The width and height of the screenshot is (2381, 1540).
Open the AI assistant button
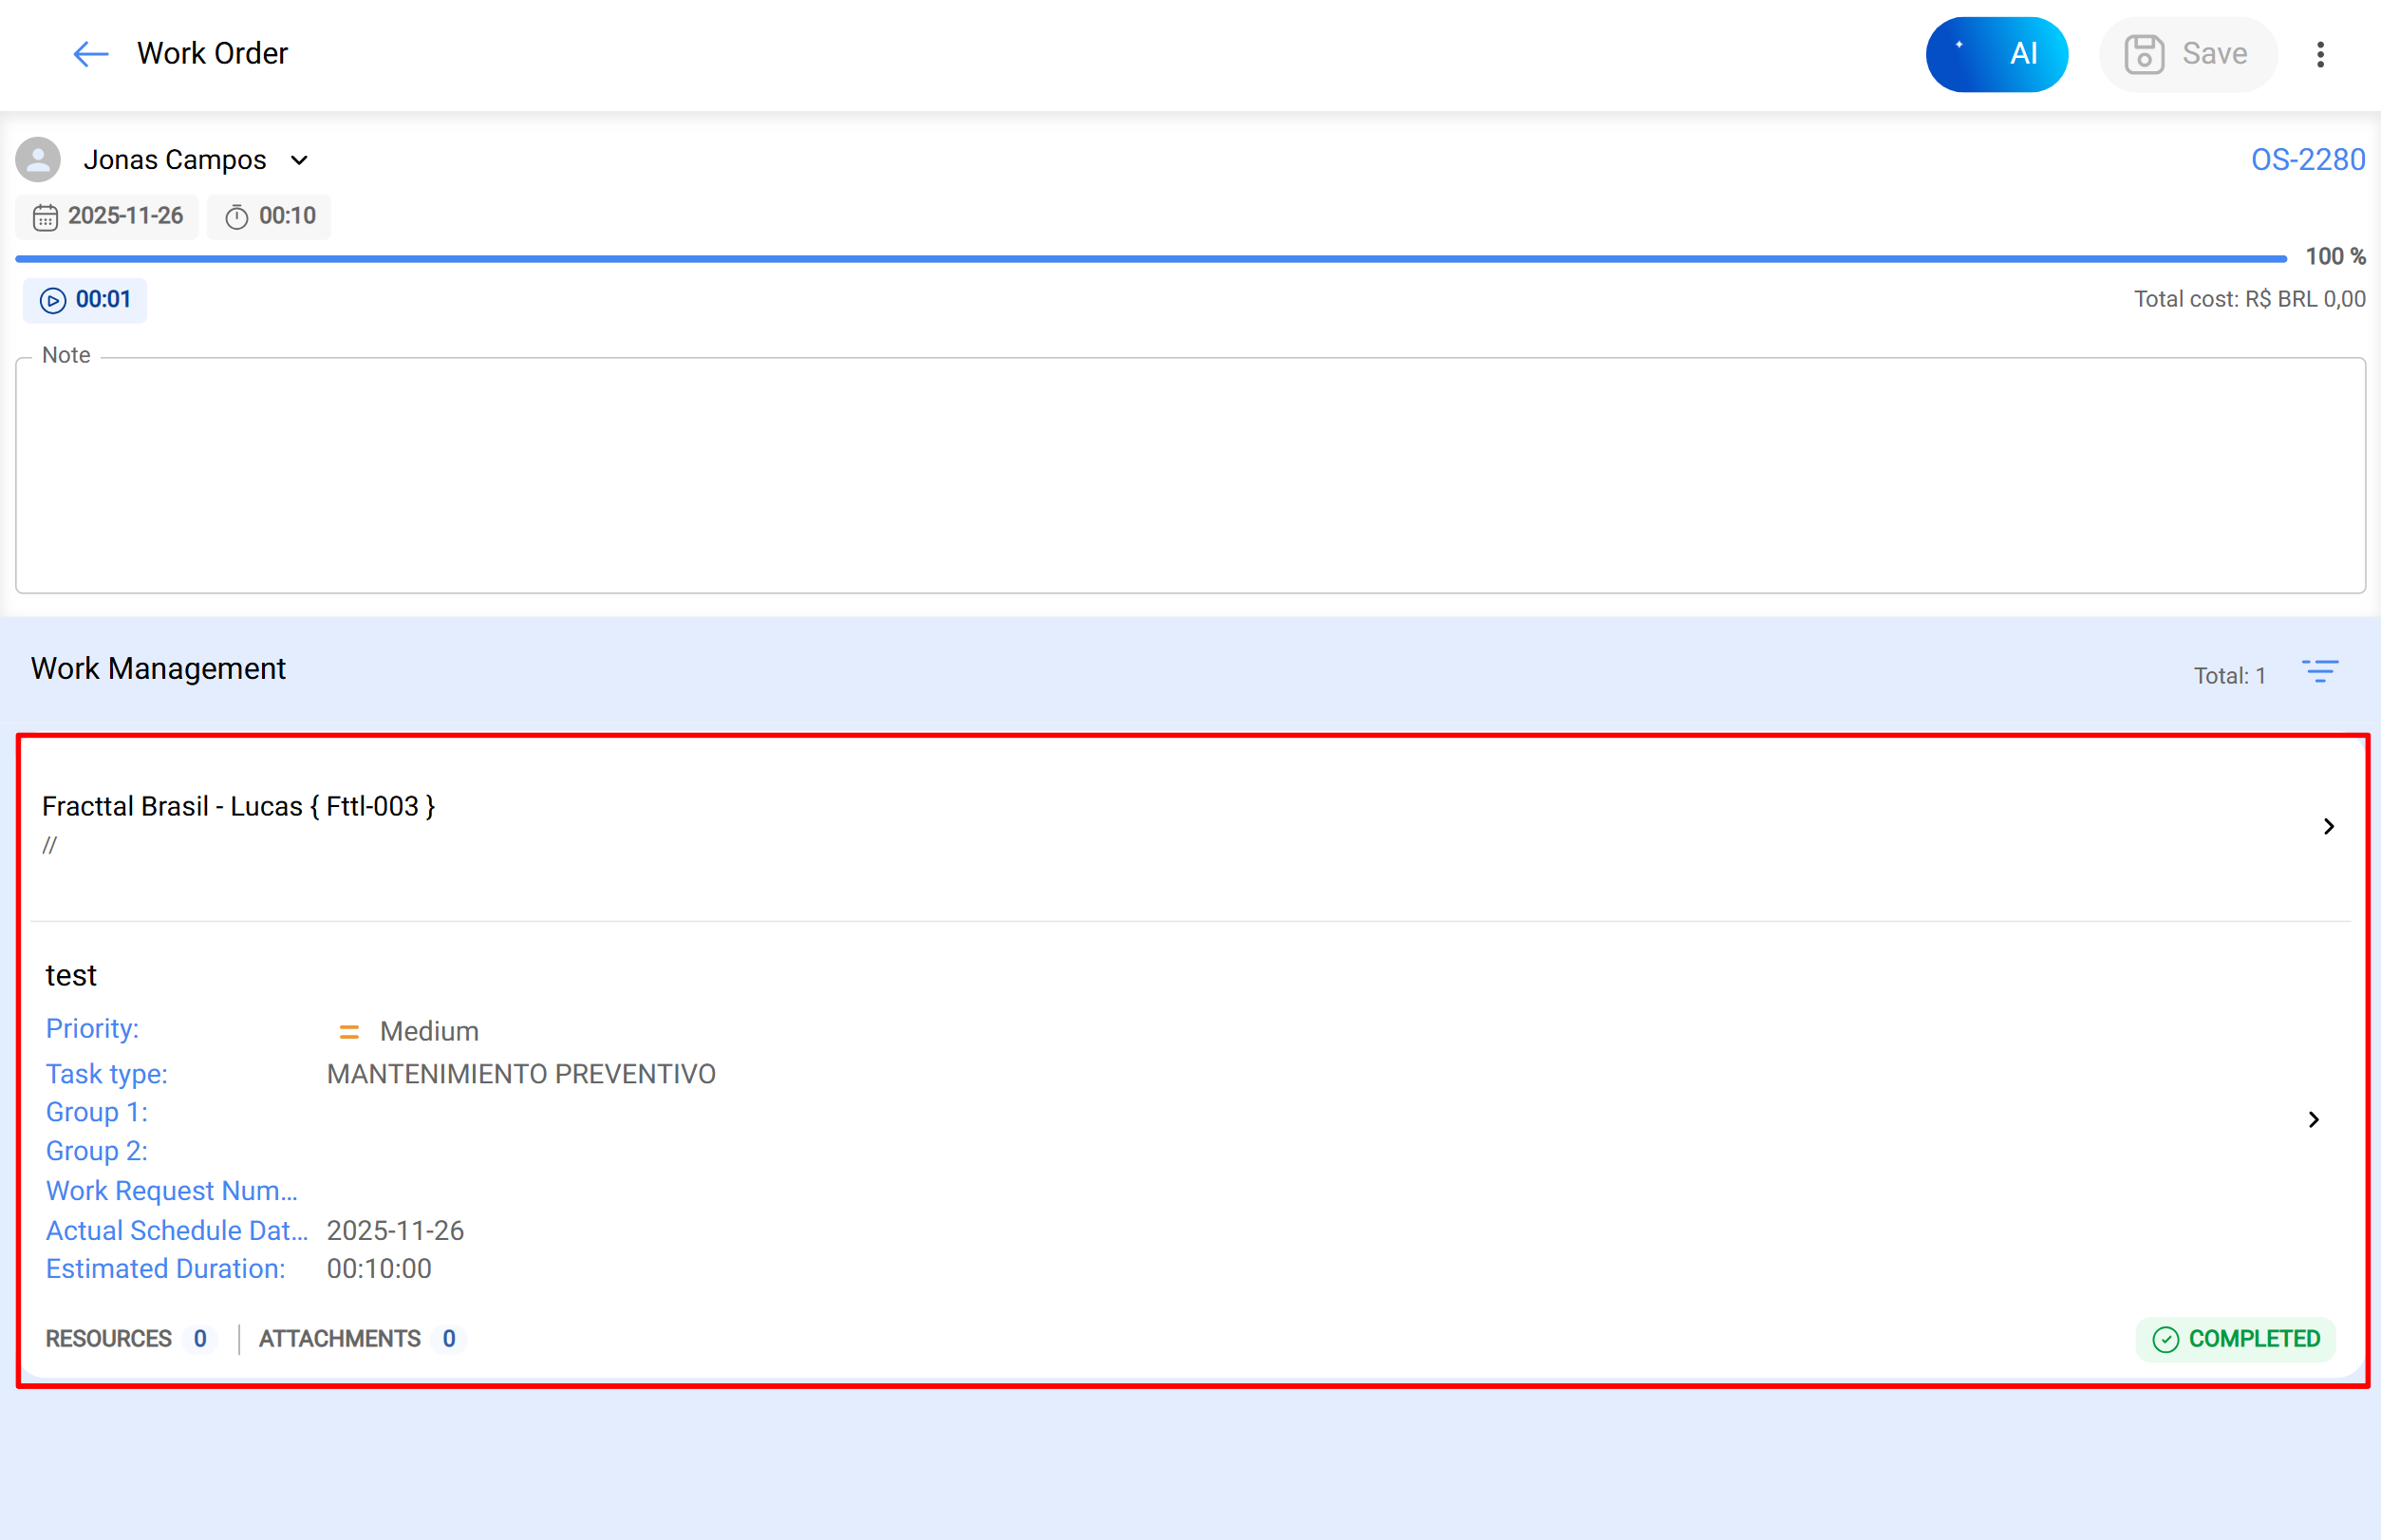1995,54
